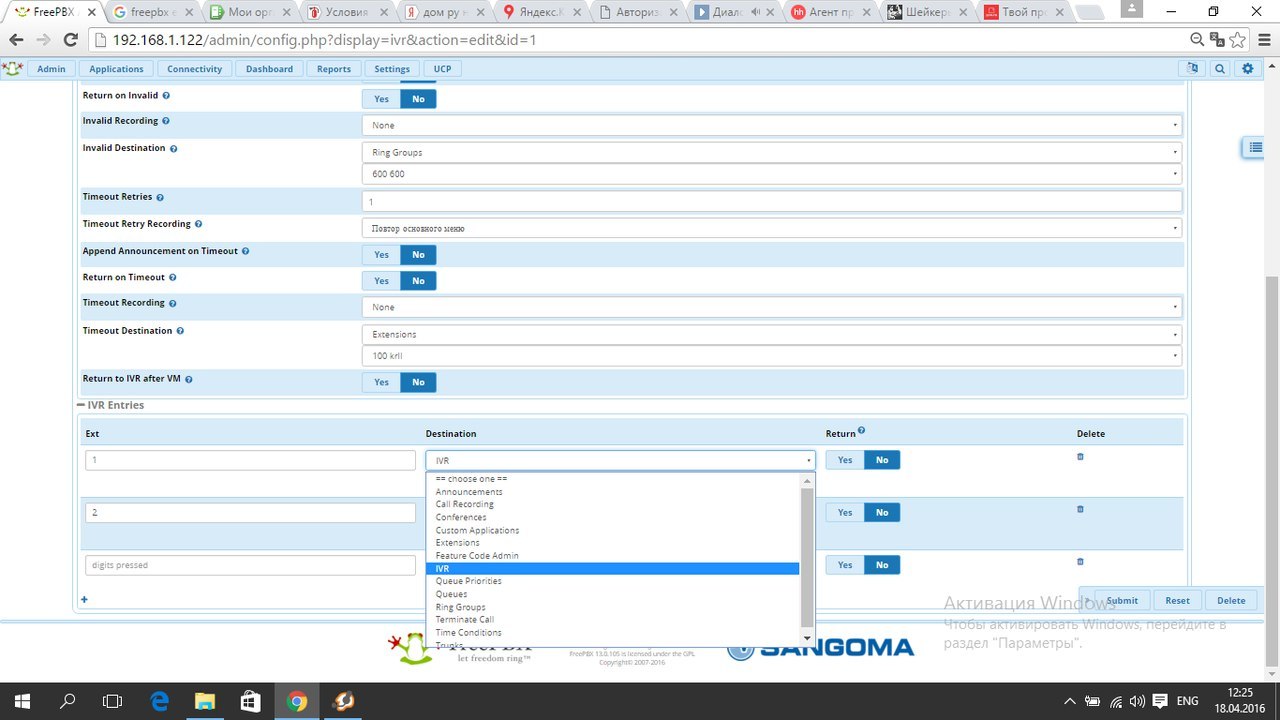Set Return on Invalid to Yes
Screen dimensions: 1280x720
[381, 99]
